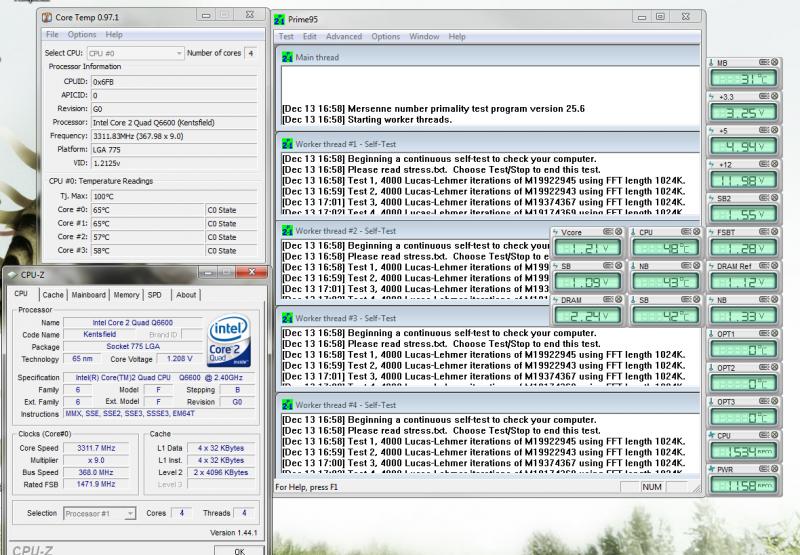Open settings icon on SB 1.09V gadget
This screenshot has height=555, width=800.
click(x=608, y=266)
